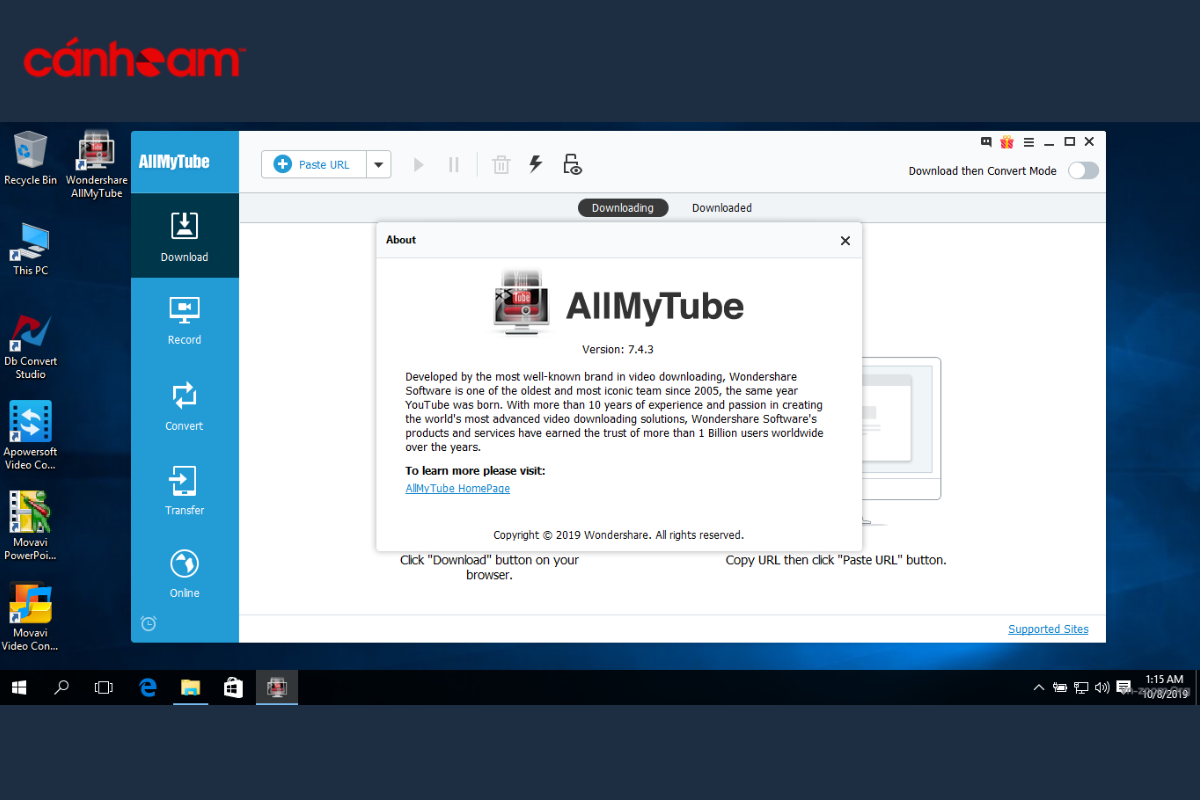The height and width of the screenshot is (800, 1200).
Task: Select Db Convert Studio desktop icon
Action: click(30, 346)
